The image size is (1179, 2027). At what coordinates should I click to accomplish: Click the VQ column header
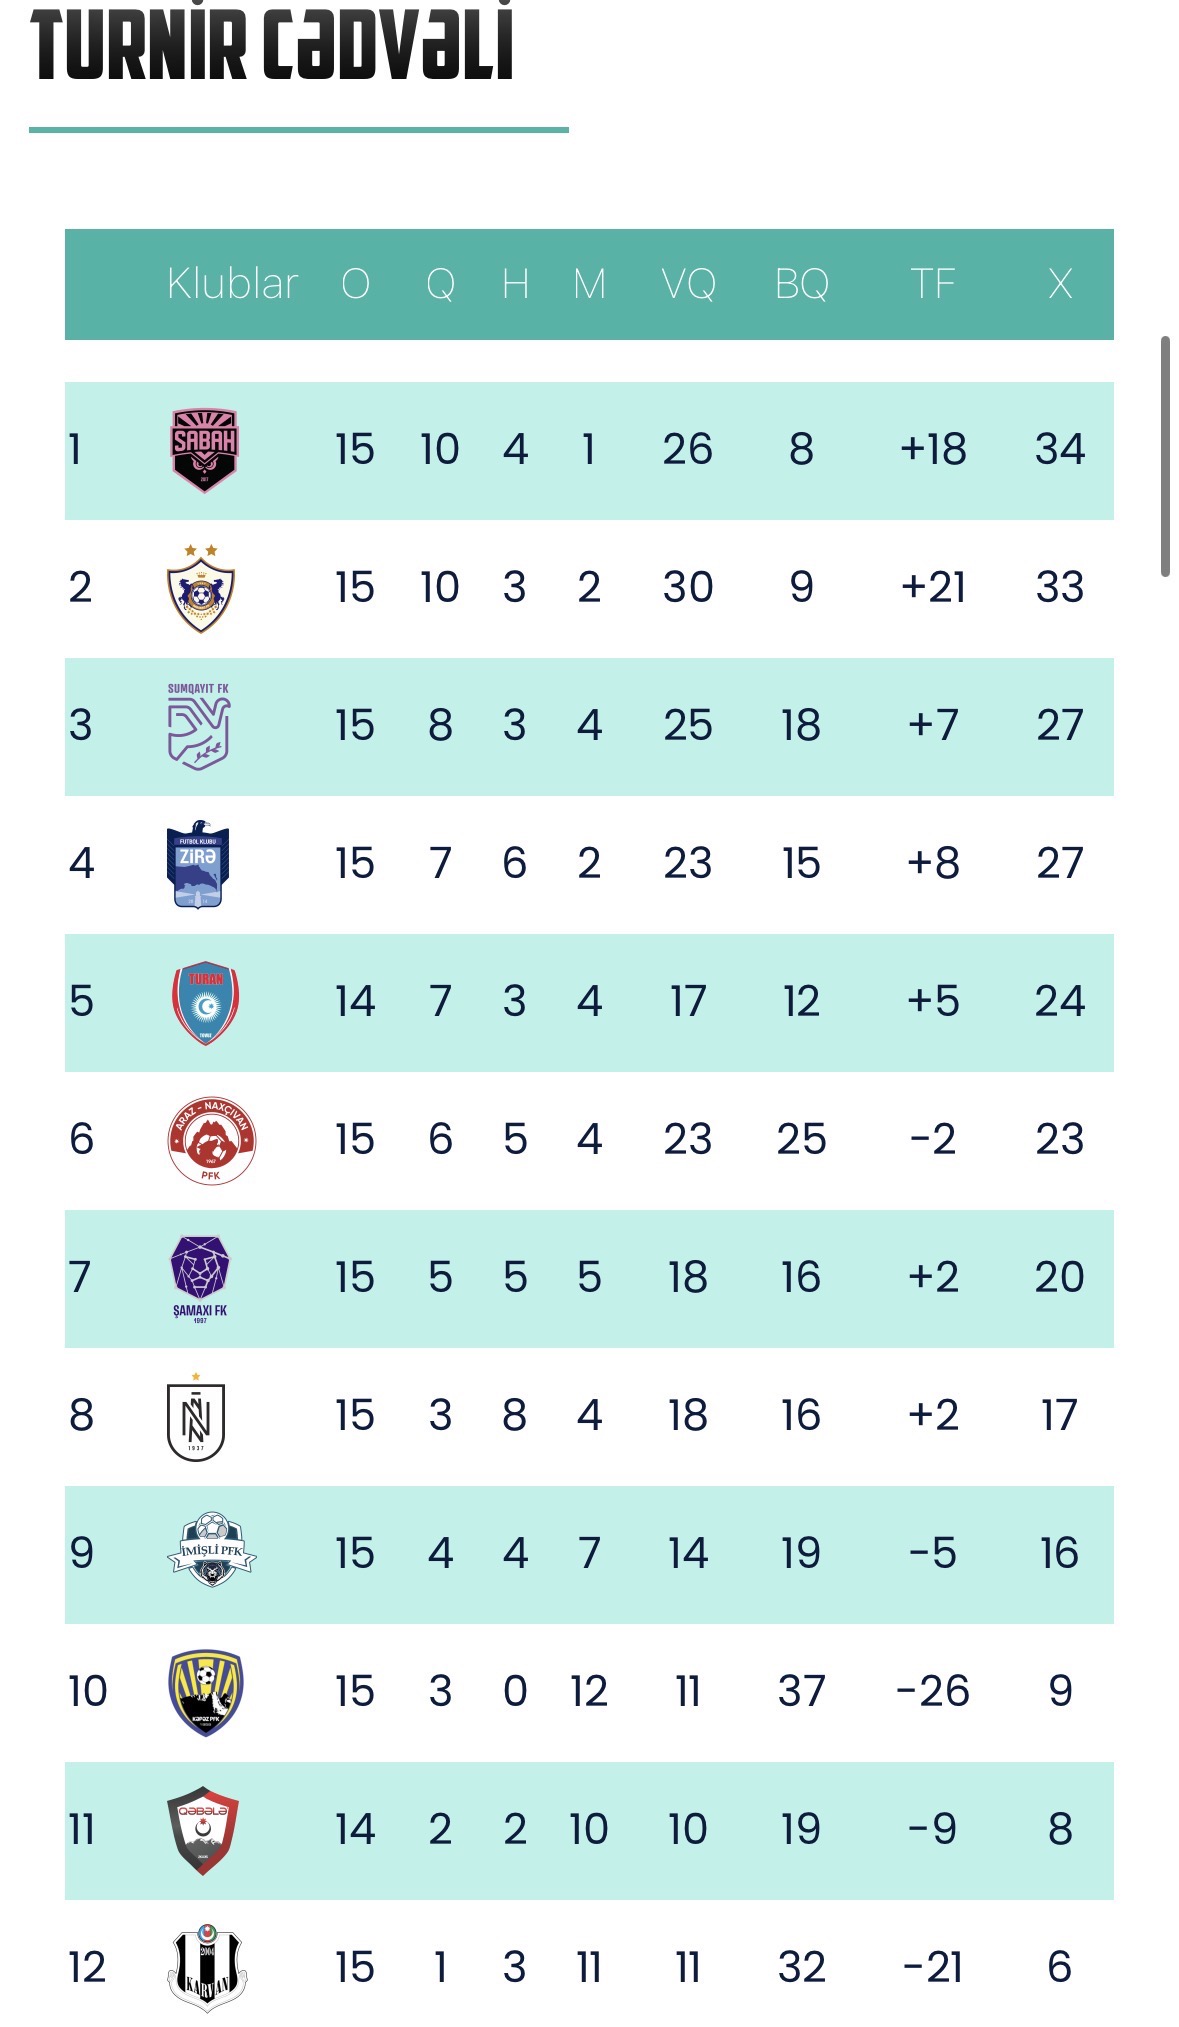[688, 284]
